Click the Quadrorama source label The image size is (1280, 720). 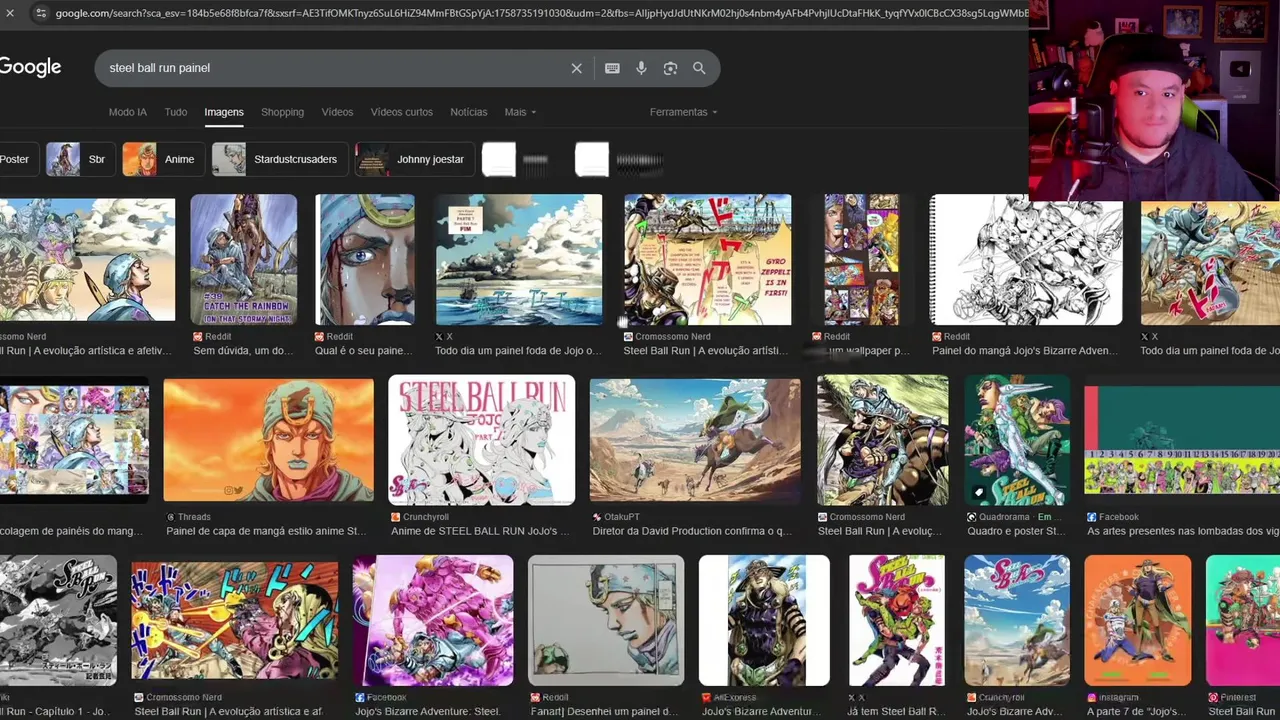pyautogui.click(x=1005, y=517)
